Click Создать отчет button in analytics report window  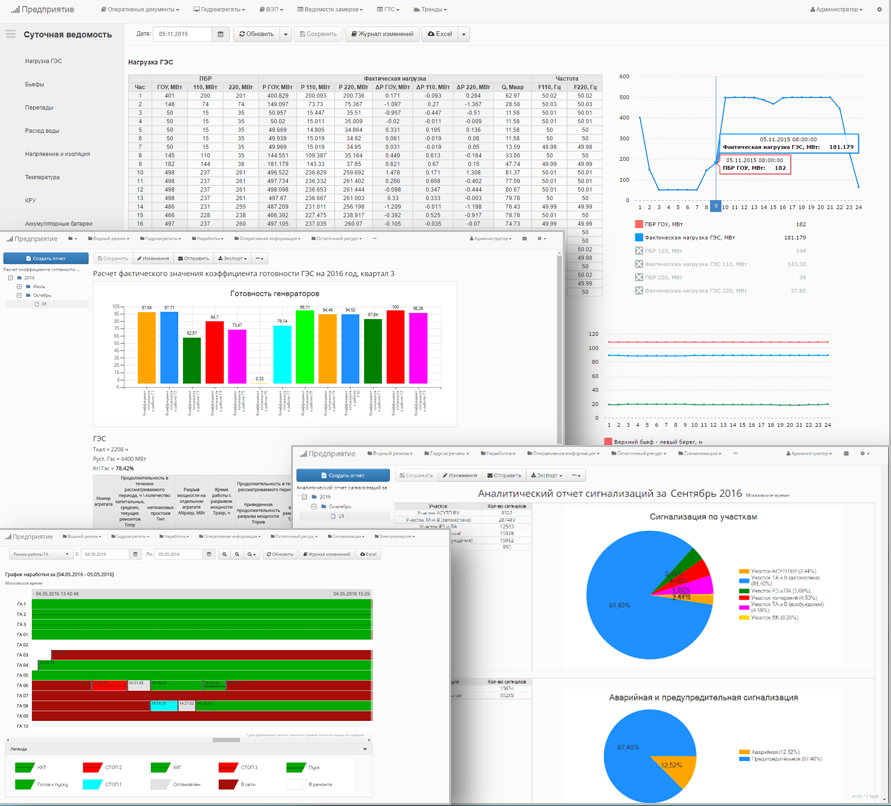coord(343,475)
